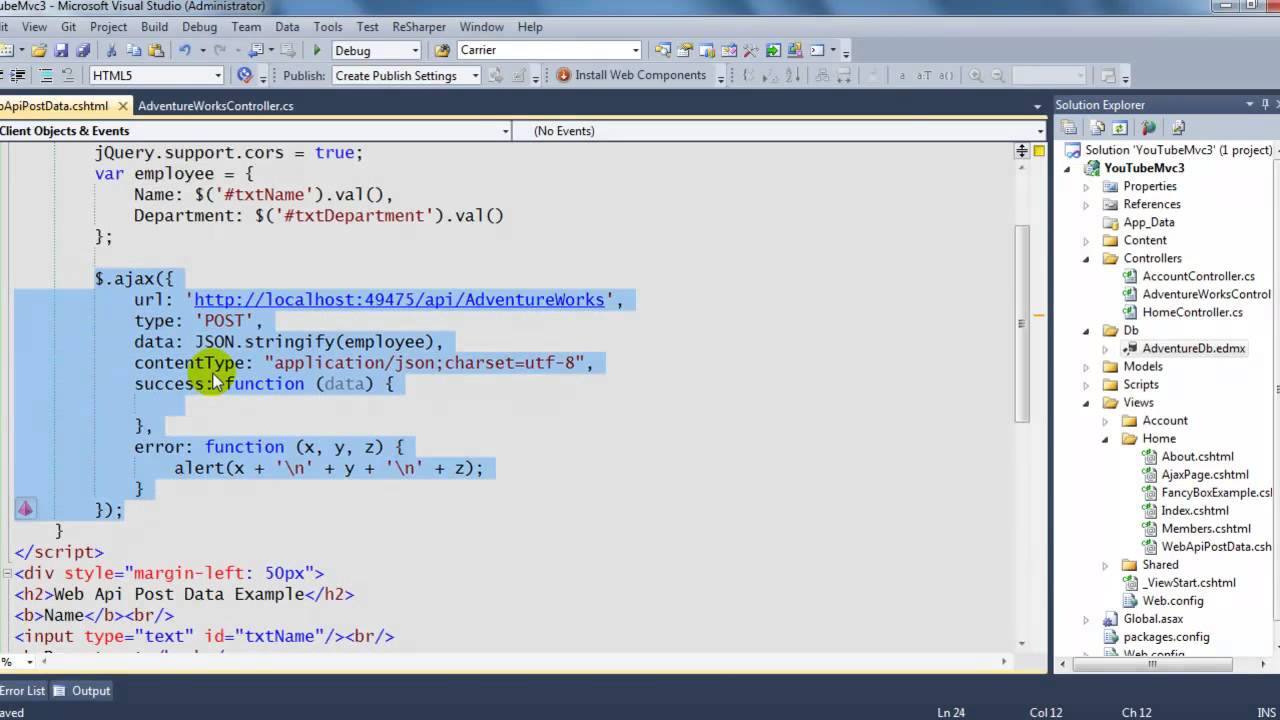
Task: Open the Build menu
Action: [x=154, y=27]
